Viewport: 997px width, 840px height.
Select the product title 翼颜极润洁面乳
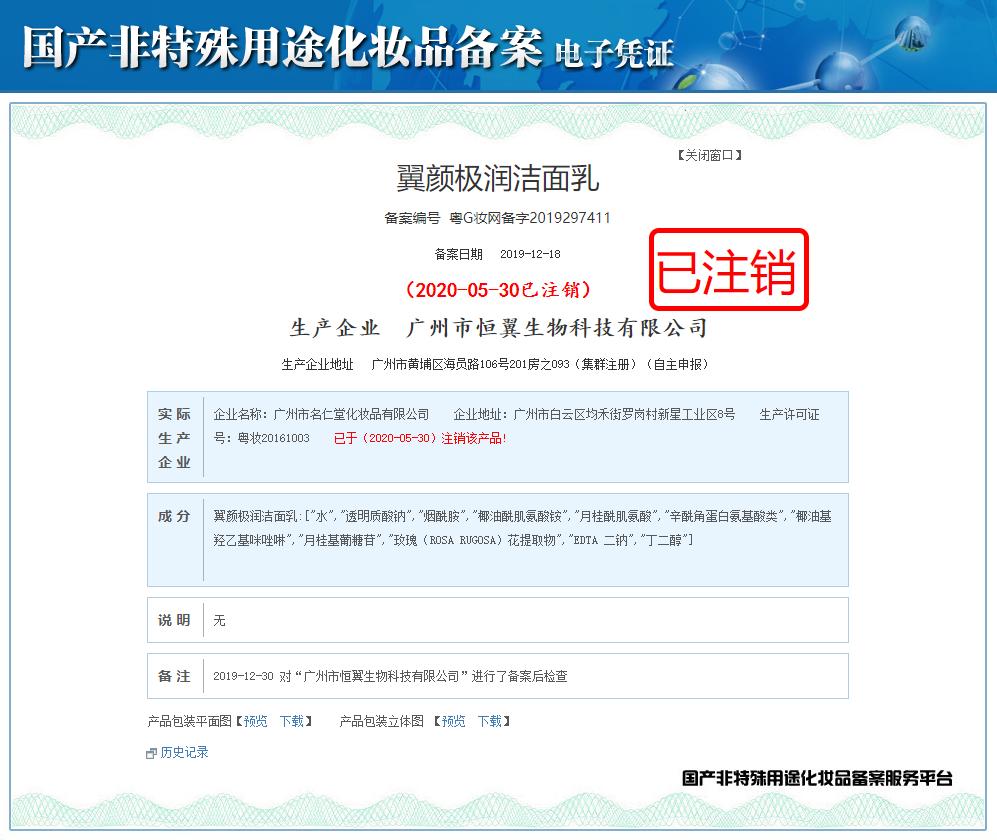click(x=497, y=182)
